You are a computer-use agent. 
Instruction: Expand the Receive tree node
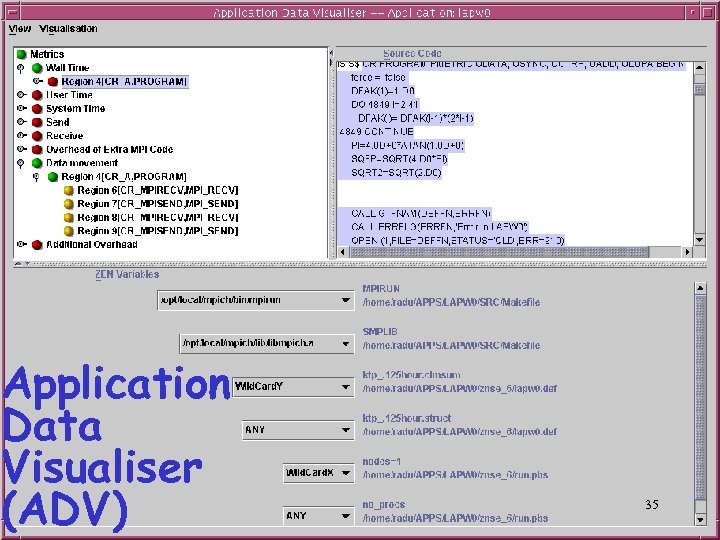pos(21,135)
